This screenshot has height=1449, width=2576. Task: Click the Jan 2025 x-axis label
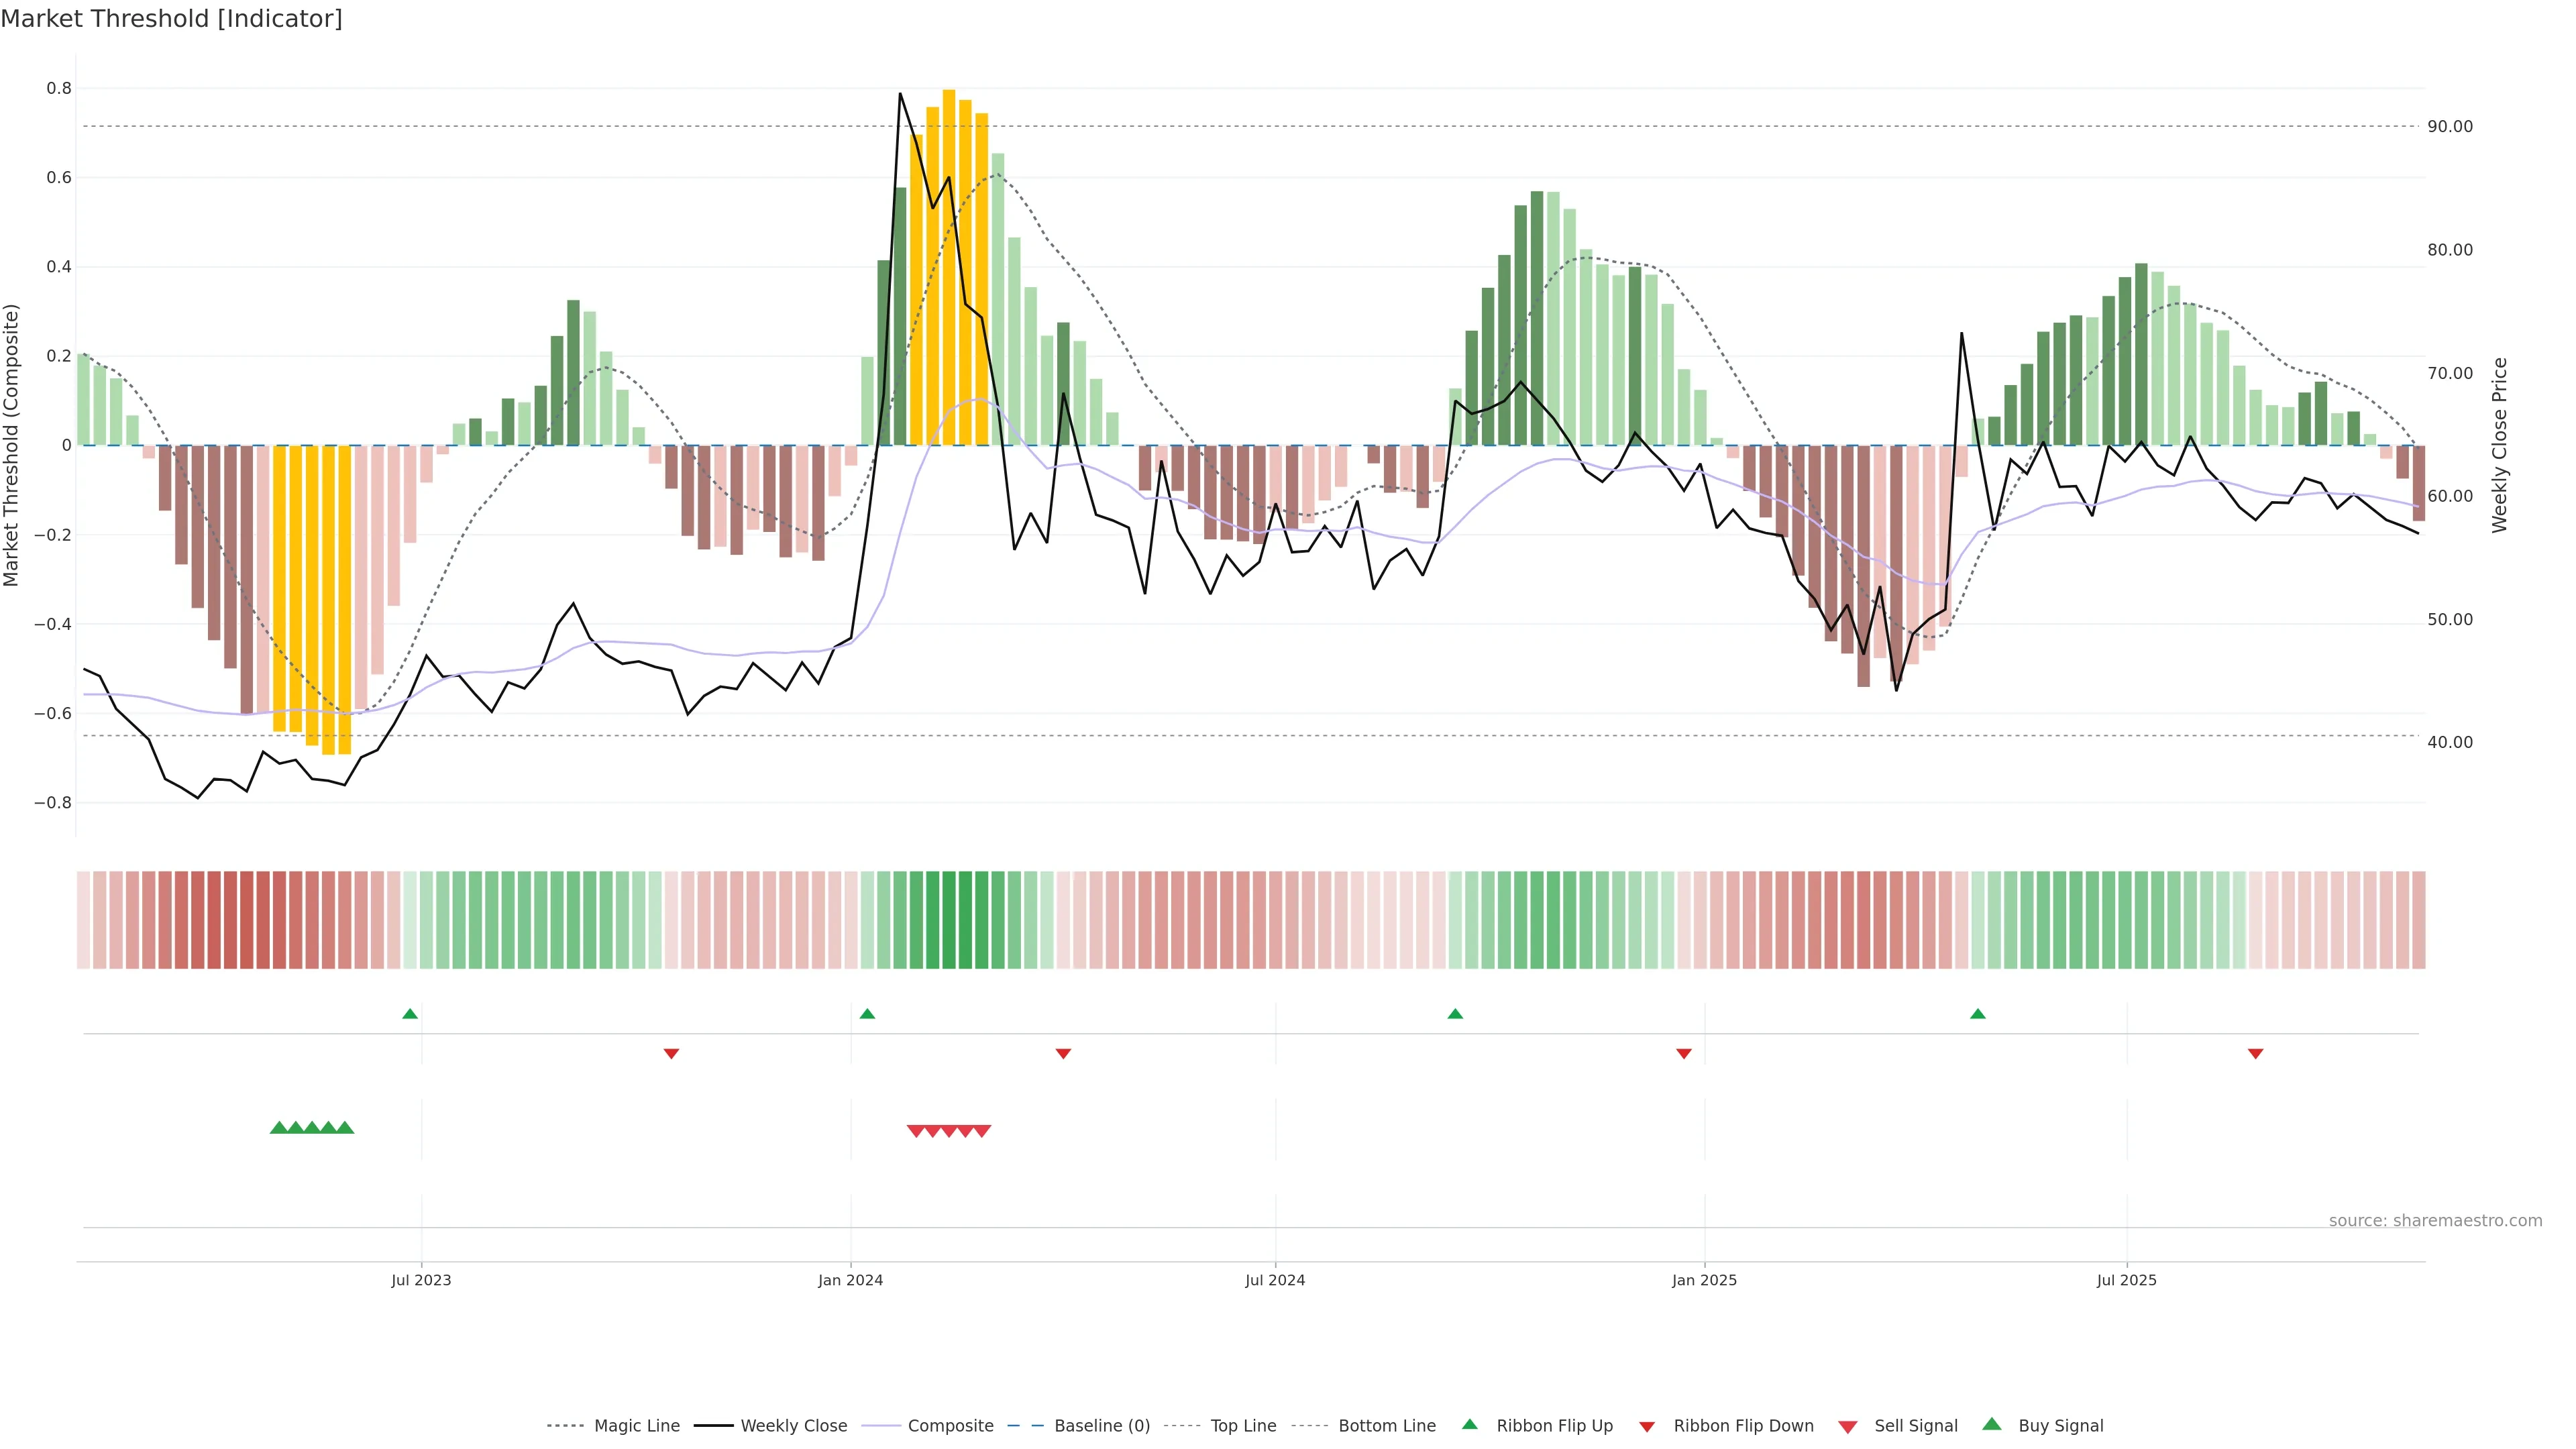1704,1280
